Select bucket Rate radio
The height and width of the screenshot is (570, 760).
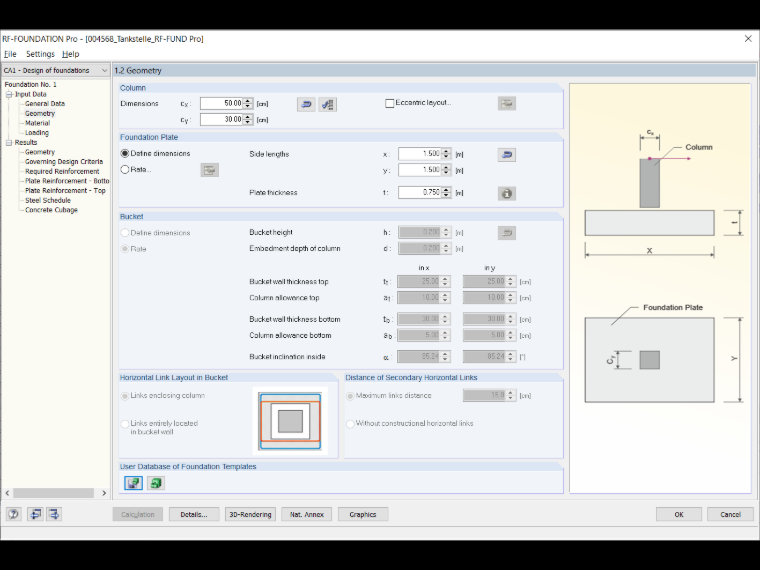[125, 249]
